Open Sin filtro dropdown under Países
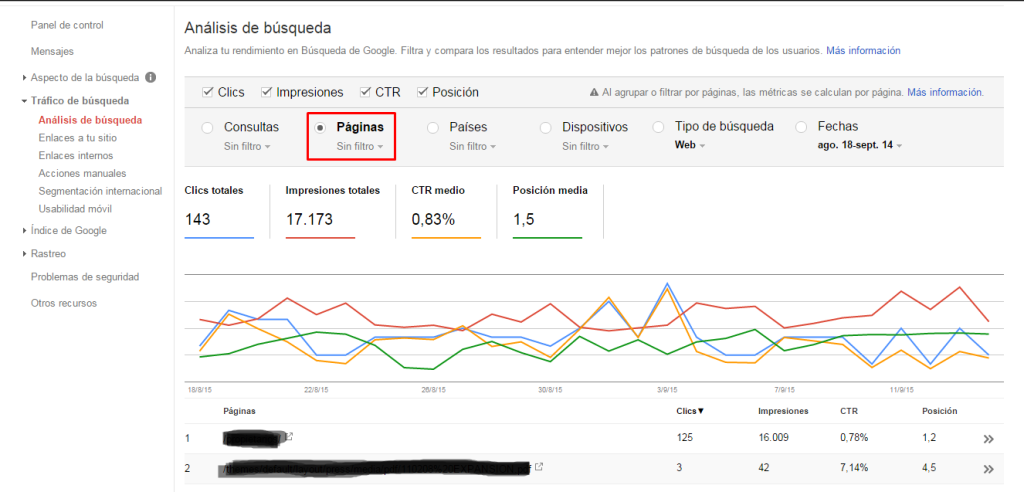This screenshot has width=1024, height=492. coord(472,146)
